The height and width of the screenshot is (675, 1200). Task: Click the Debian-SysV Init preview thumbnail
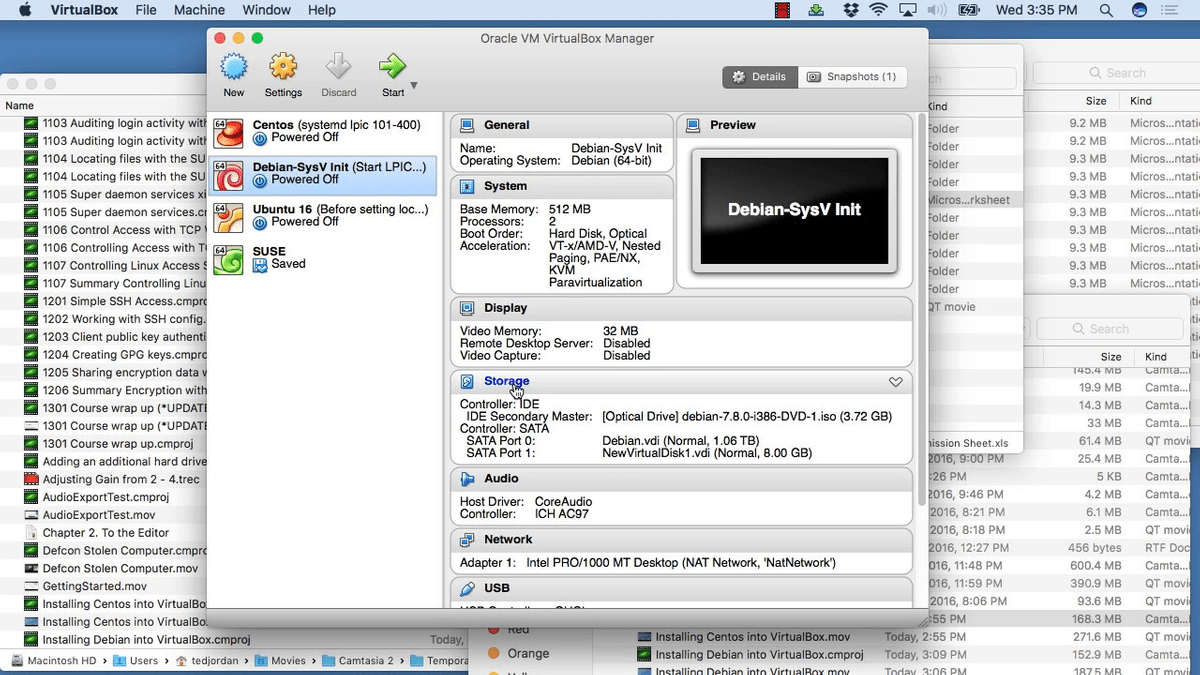click(x=794, y=211)
